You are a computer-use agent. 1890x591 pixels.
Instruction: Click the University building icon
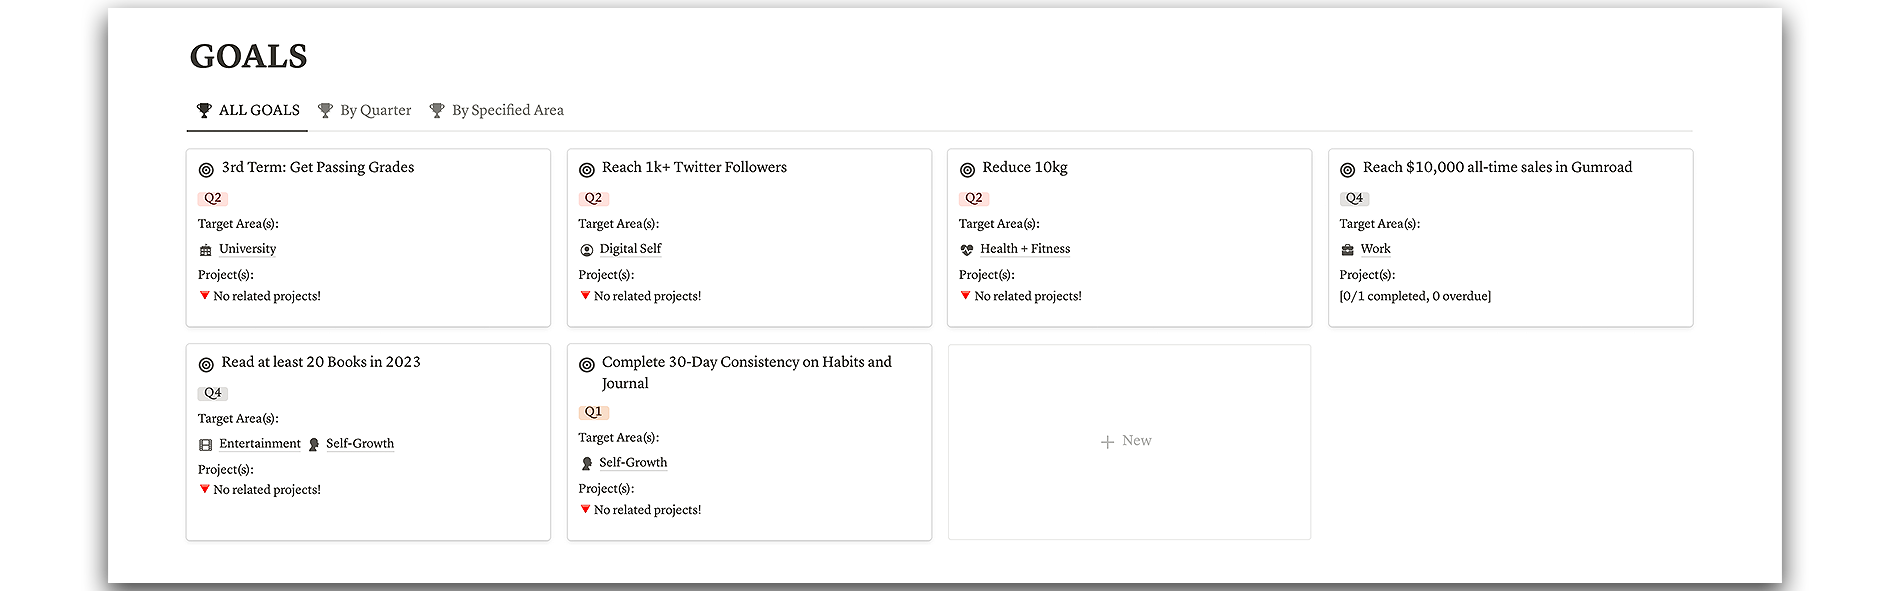click(206, 250)
